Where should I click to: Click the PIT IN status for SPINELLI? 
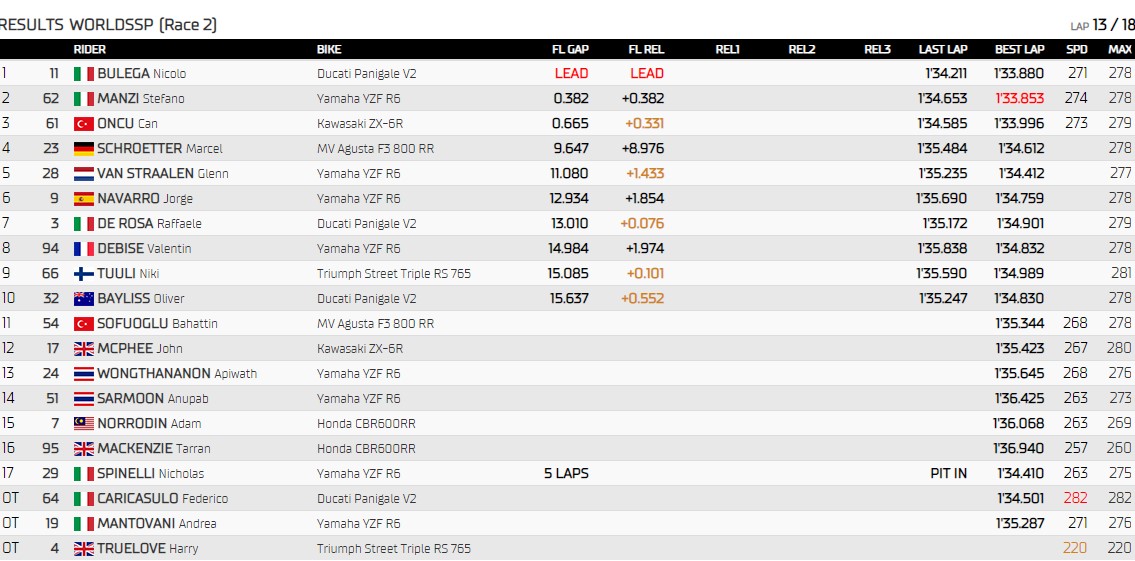[948, 473]
